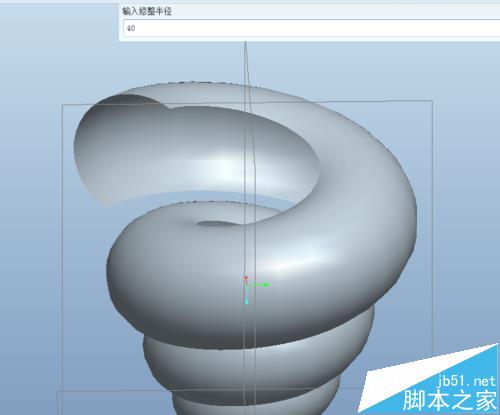Click the small dark hollow at the spiral center
500x415 pixels.
coord(217,224)
